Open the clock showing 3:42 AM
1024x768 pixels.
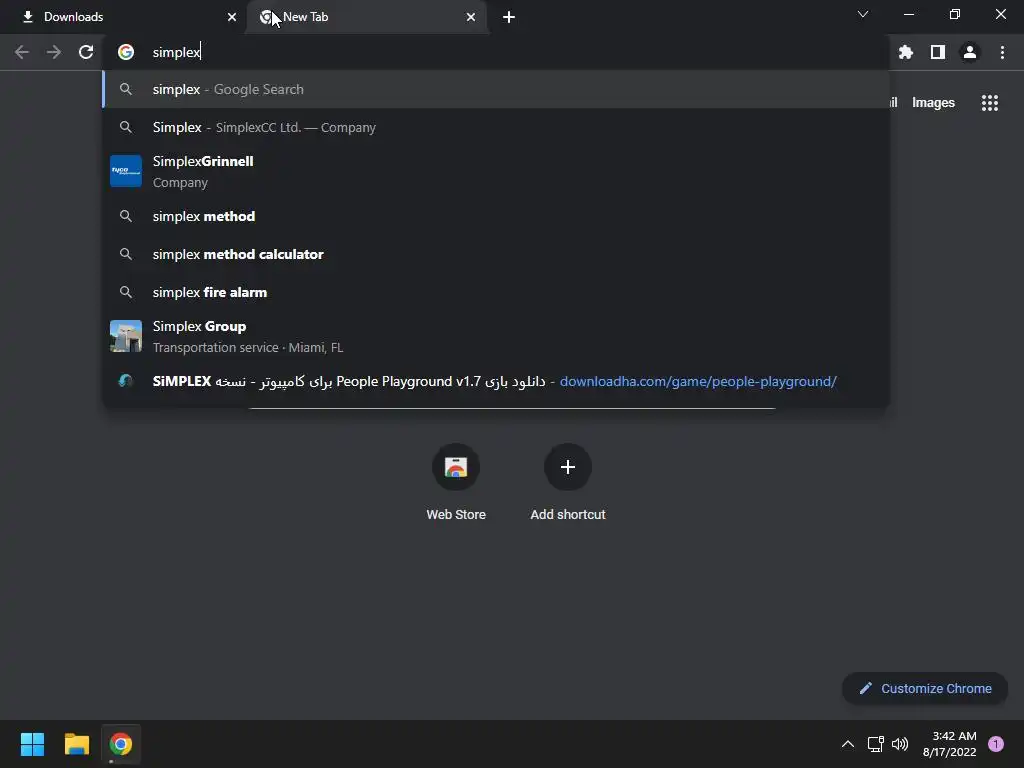pyautogui.click(x=950, y=744)
